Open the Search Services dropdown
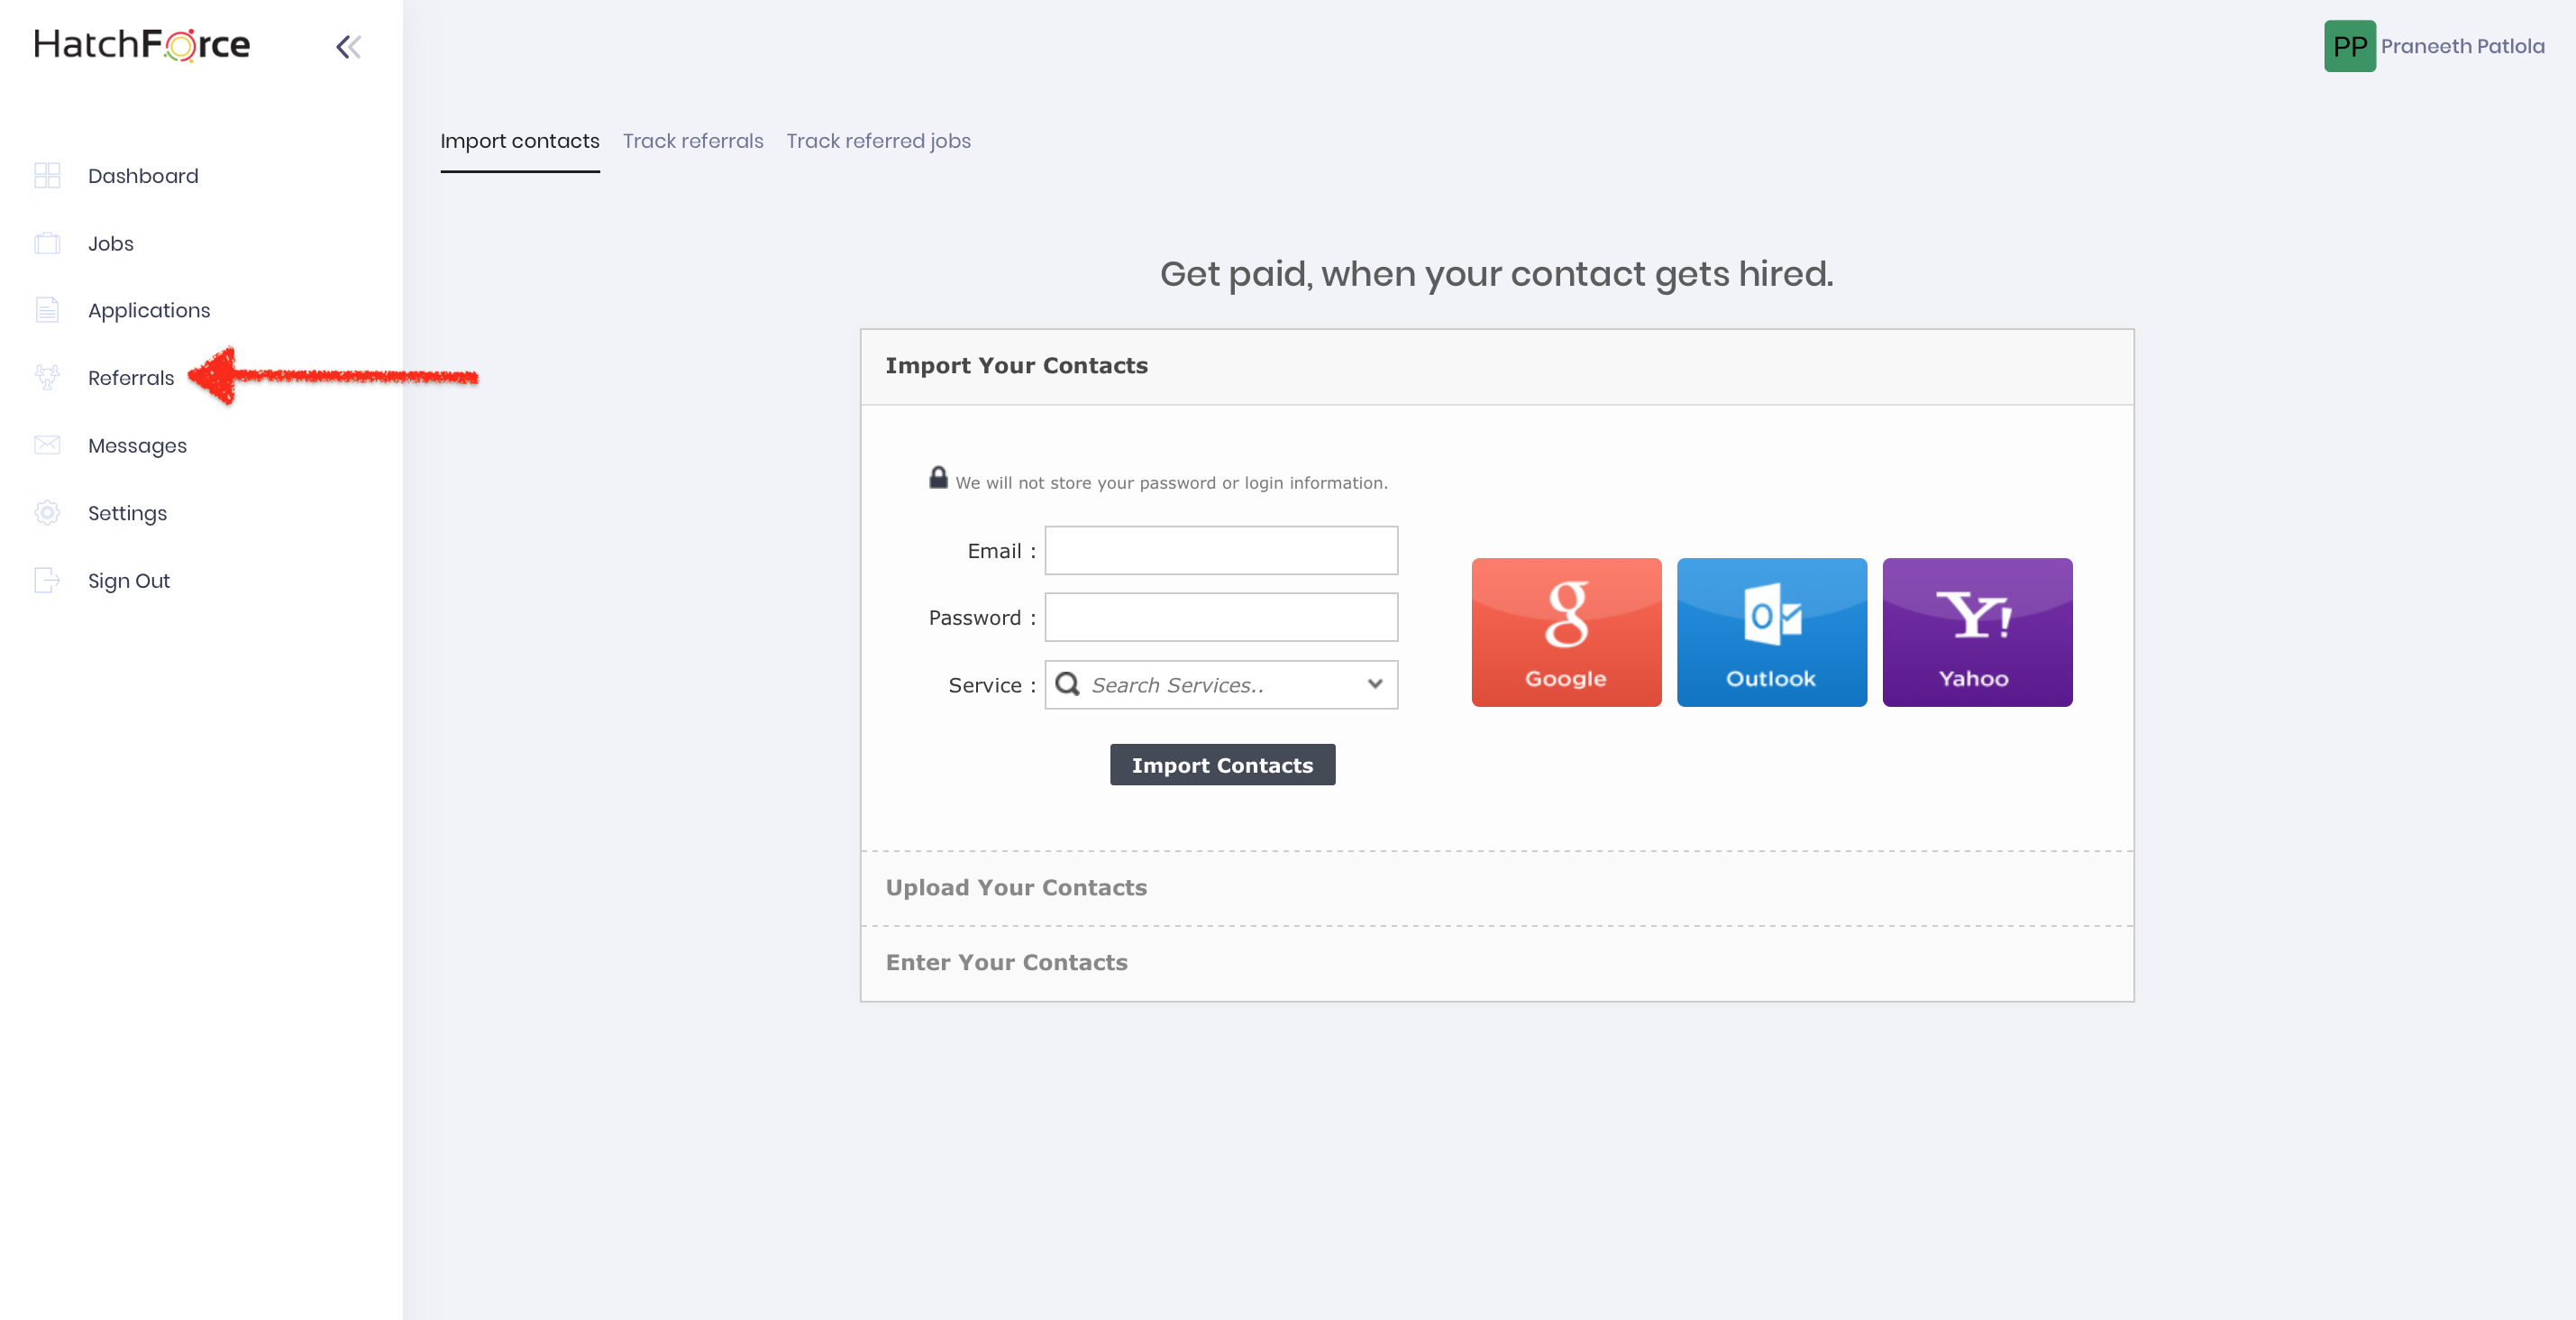The width and height of the screenshot is (2576, 1320). click(x=1220, y=685)
